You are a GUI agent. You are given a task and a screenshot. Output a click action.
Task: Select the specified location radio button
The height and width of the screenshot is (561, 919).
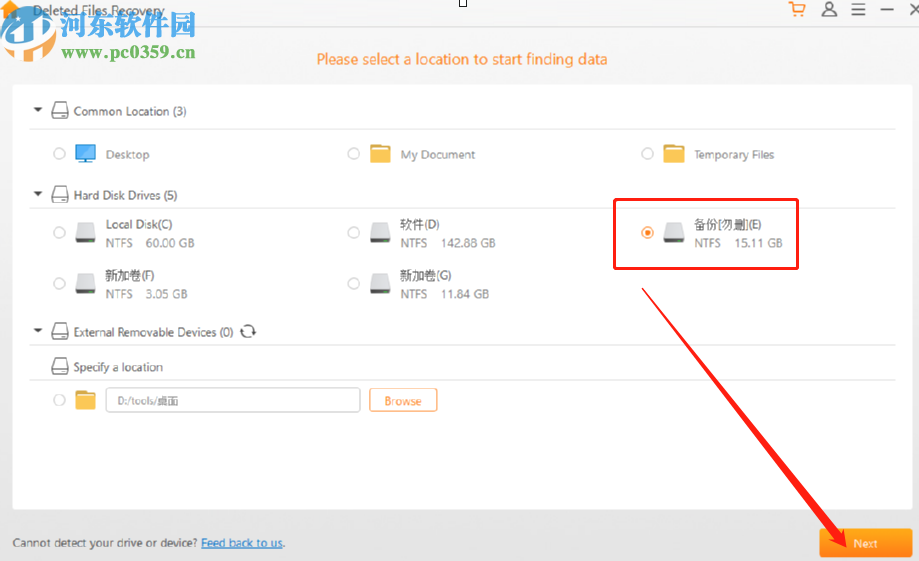click(x=59, y=400)
